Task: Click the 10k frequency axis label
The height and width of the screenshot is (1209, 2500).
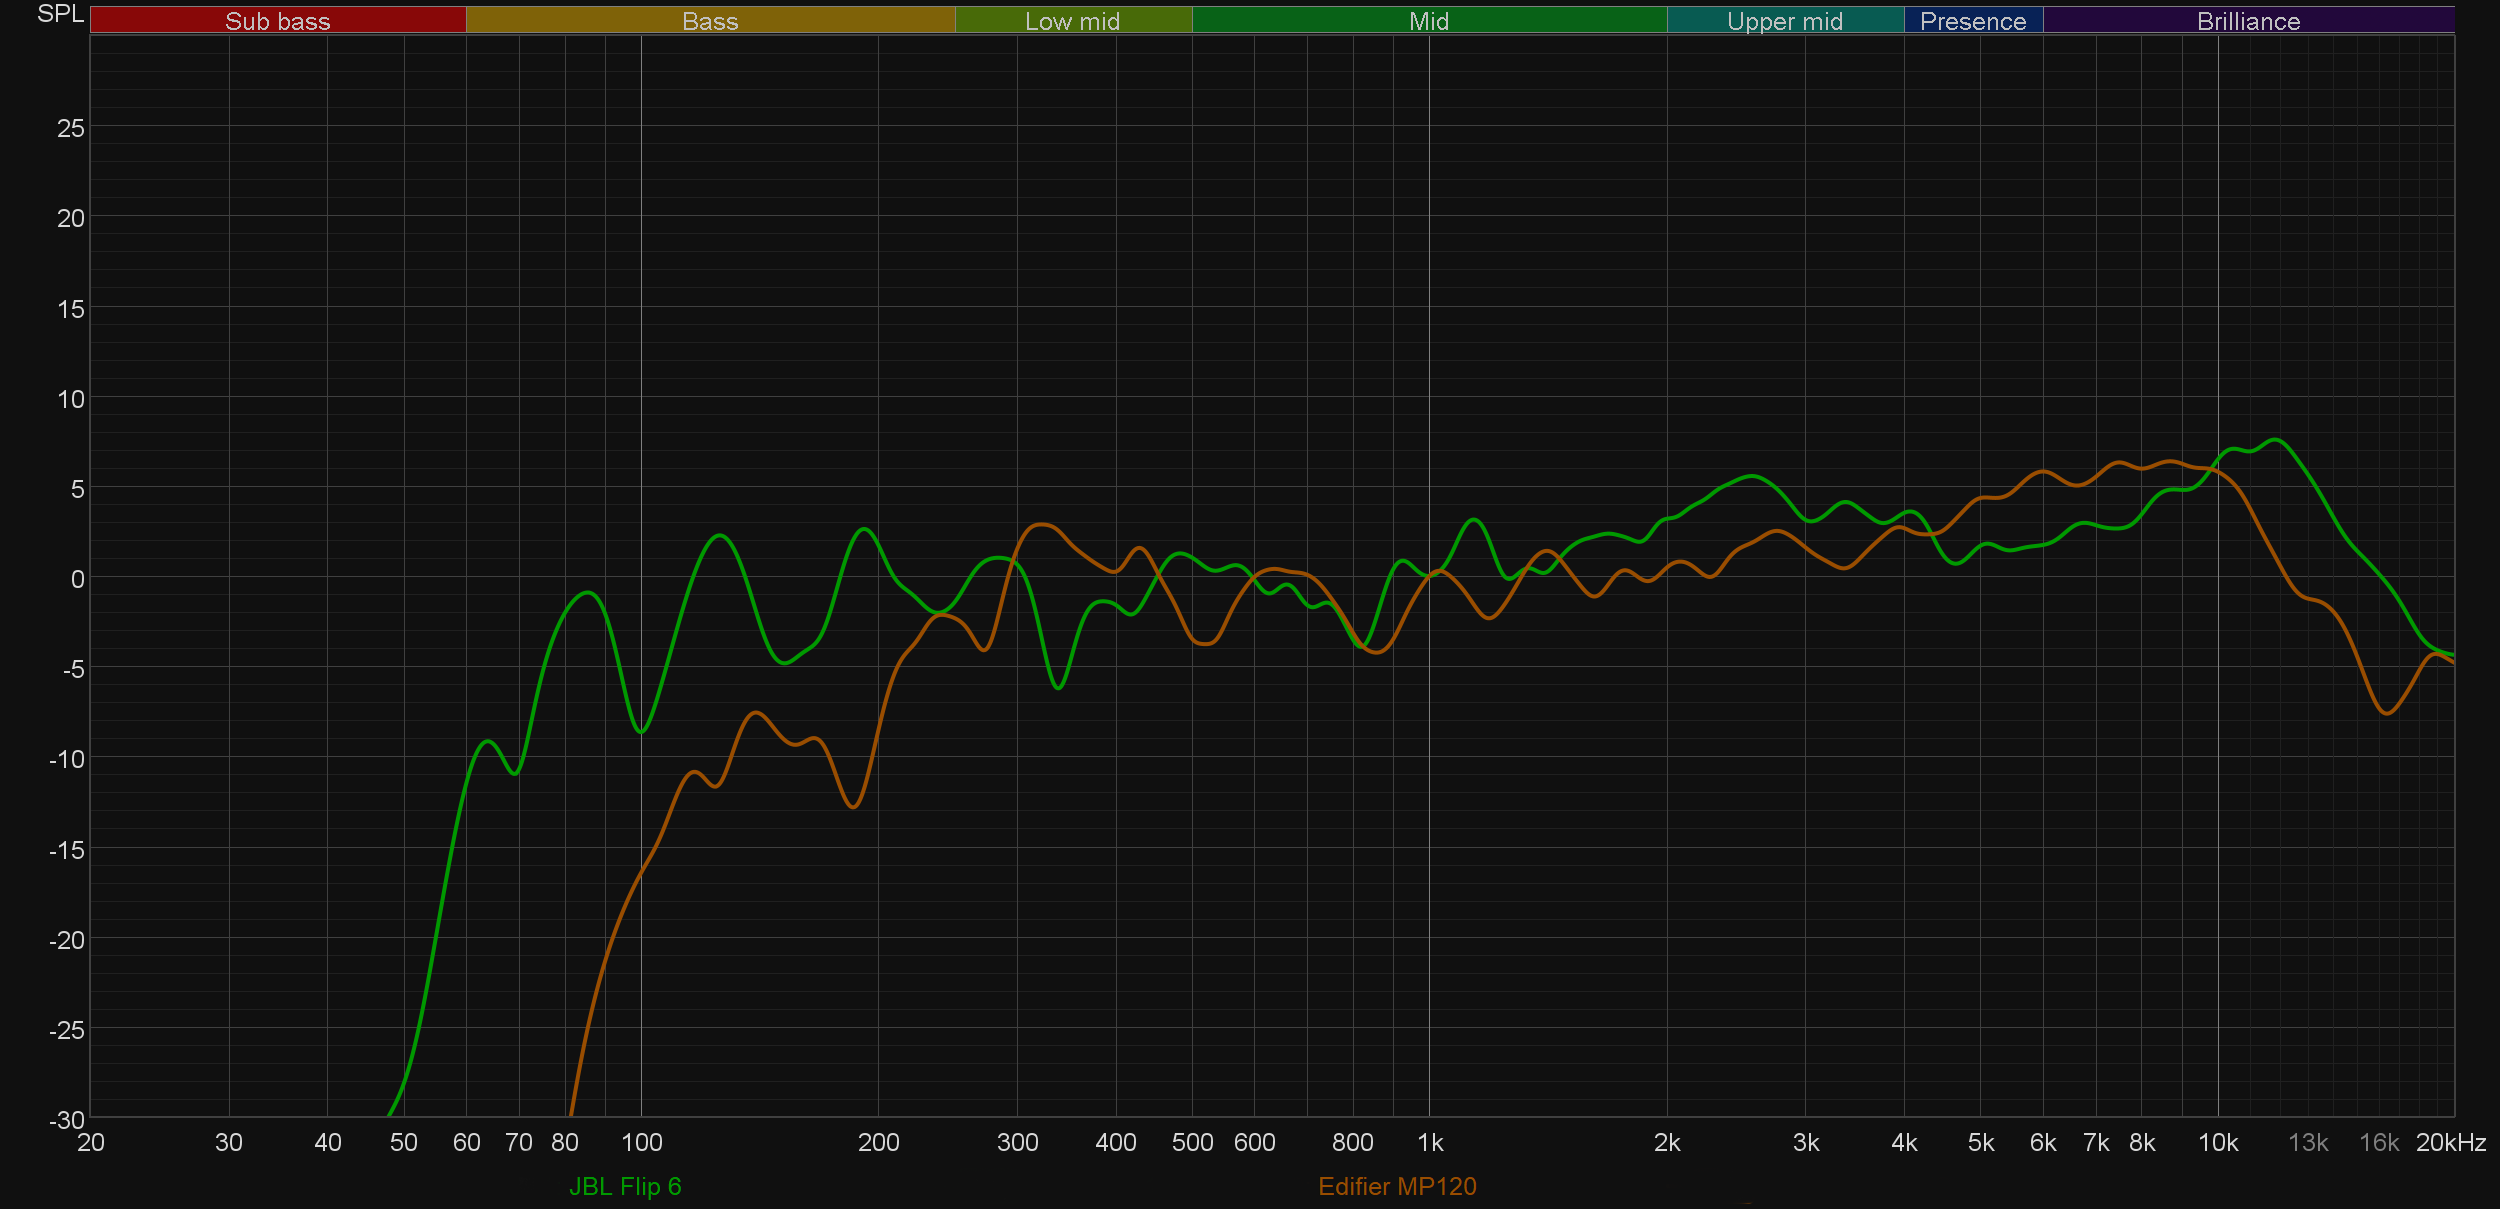Action: pos(2217,1142)
